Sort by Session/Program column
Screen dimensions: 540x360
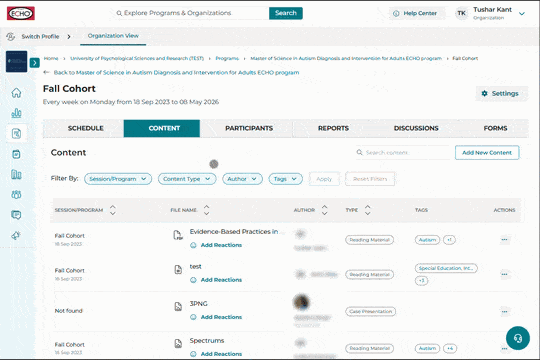(113, 210)
